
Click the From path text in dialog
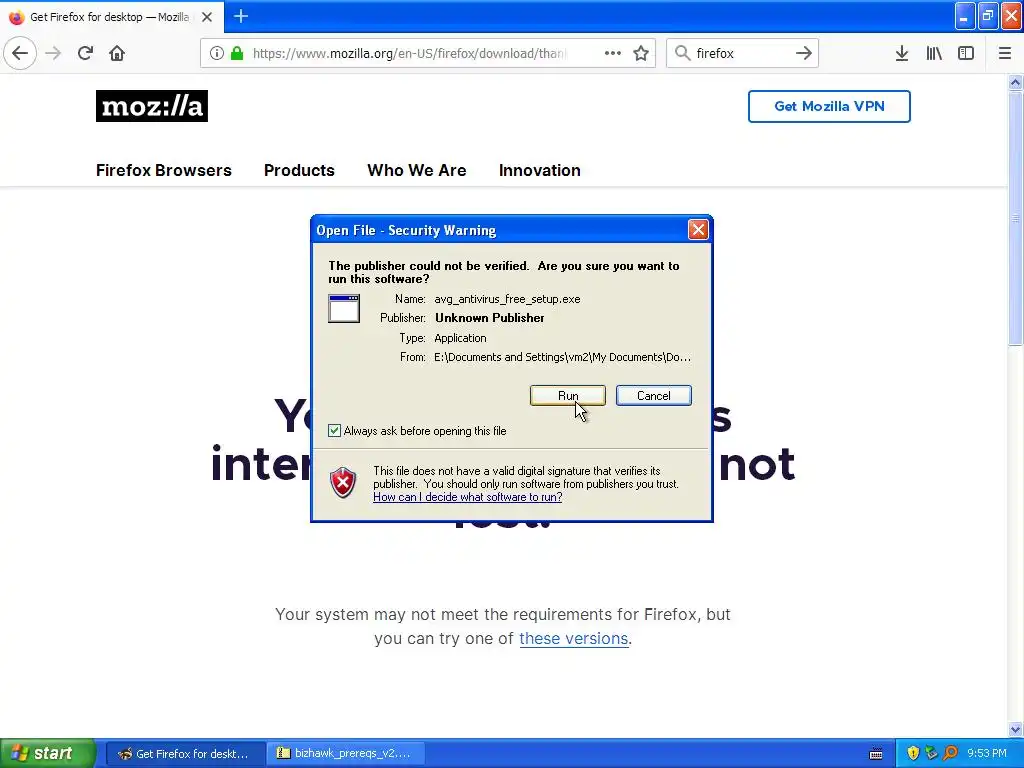click(x=562, y=357)
